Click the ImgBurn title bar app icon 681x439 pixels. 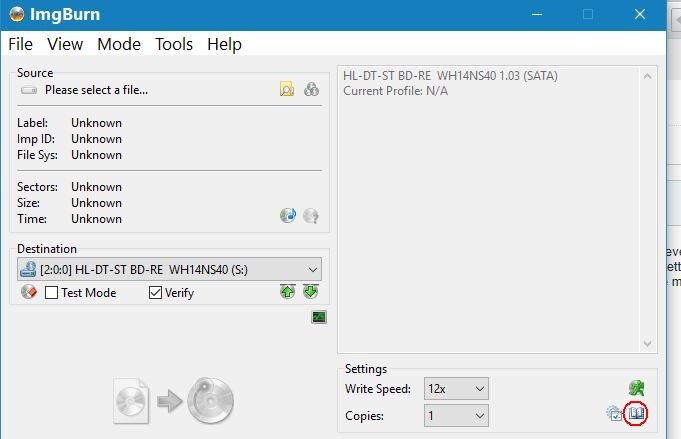coord(17,14)
